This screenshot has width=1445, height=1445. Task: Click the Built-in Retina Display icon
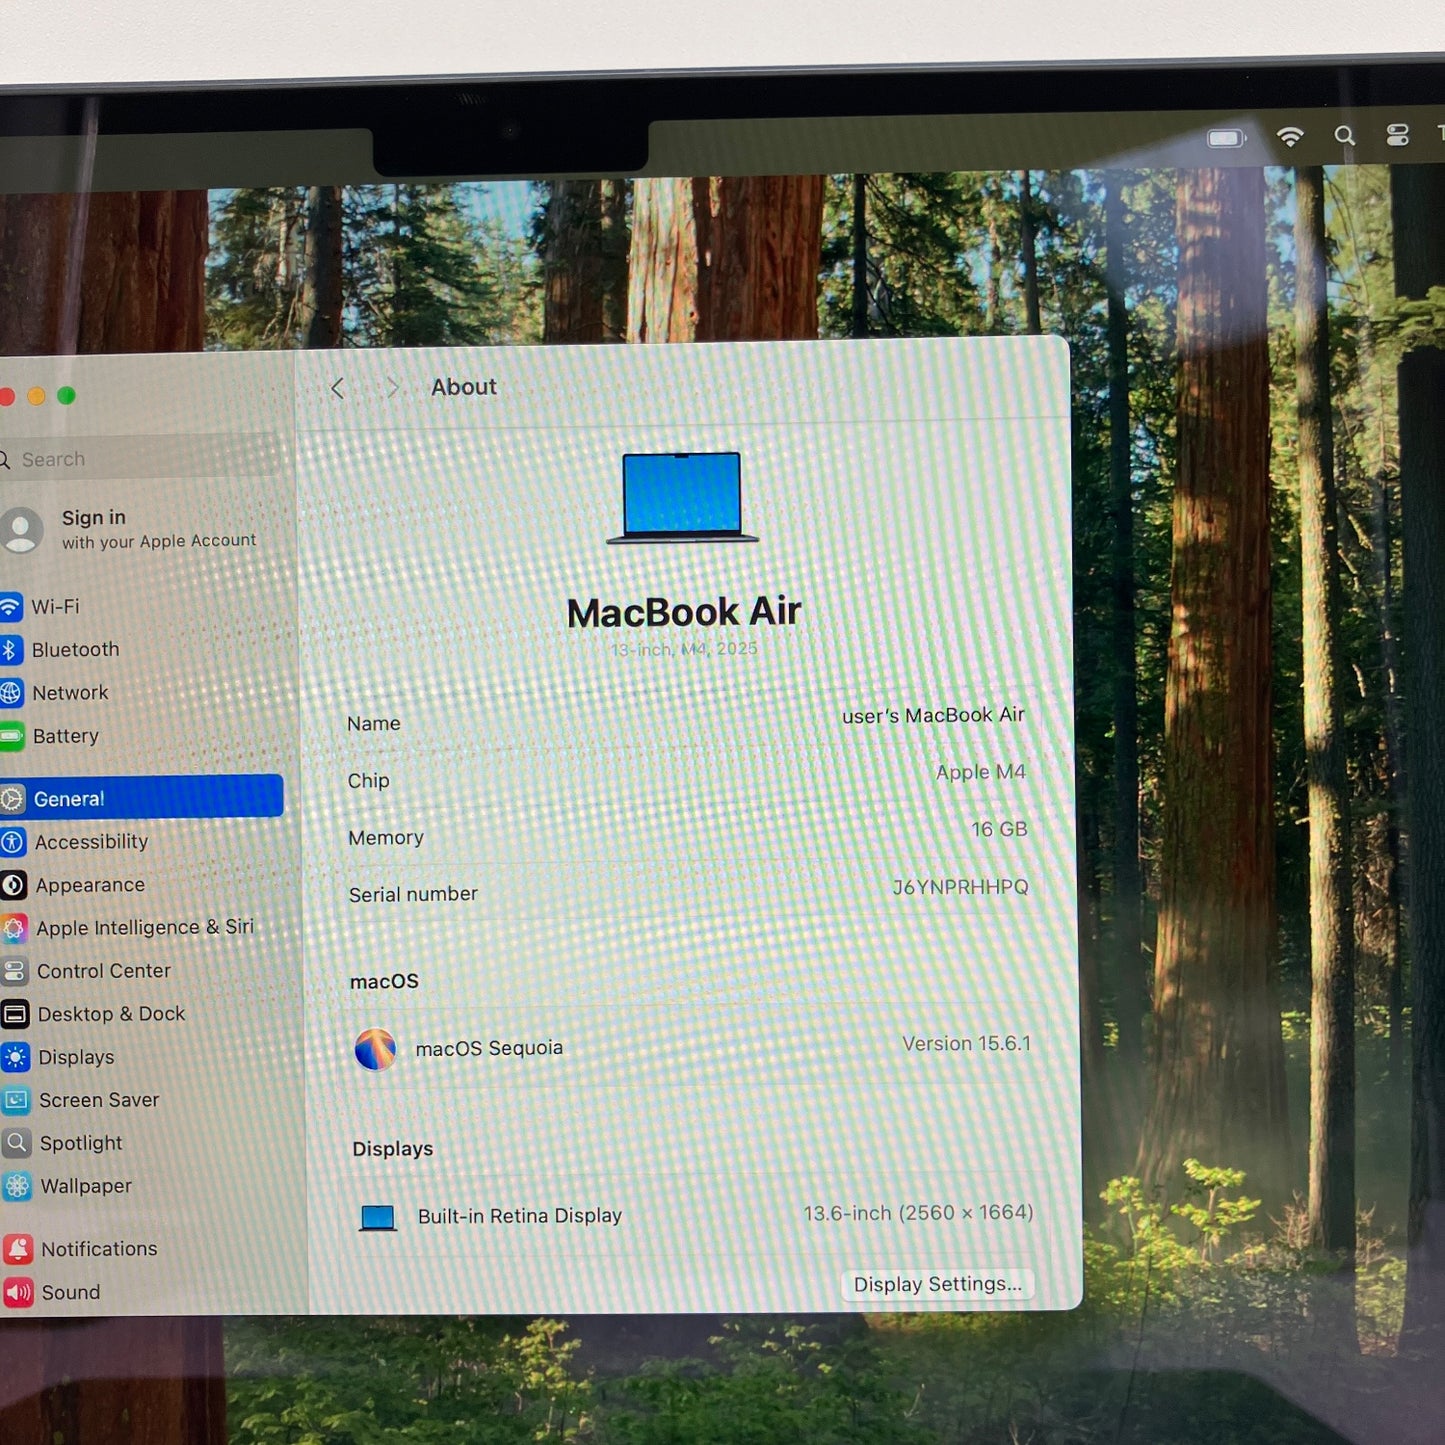pos(378,1217)
